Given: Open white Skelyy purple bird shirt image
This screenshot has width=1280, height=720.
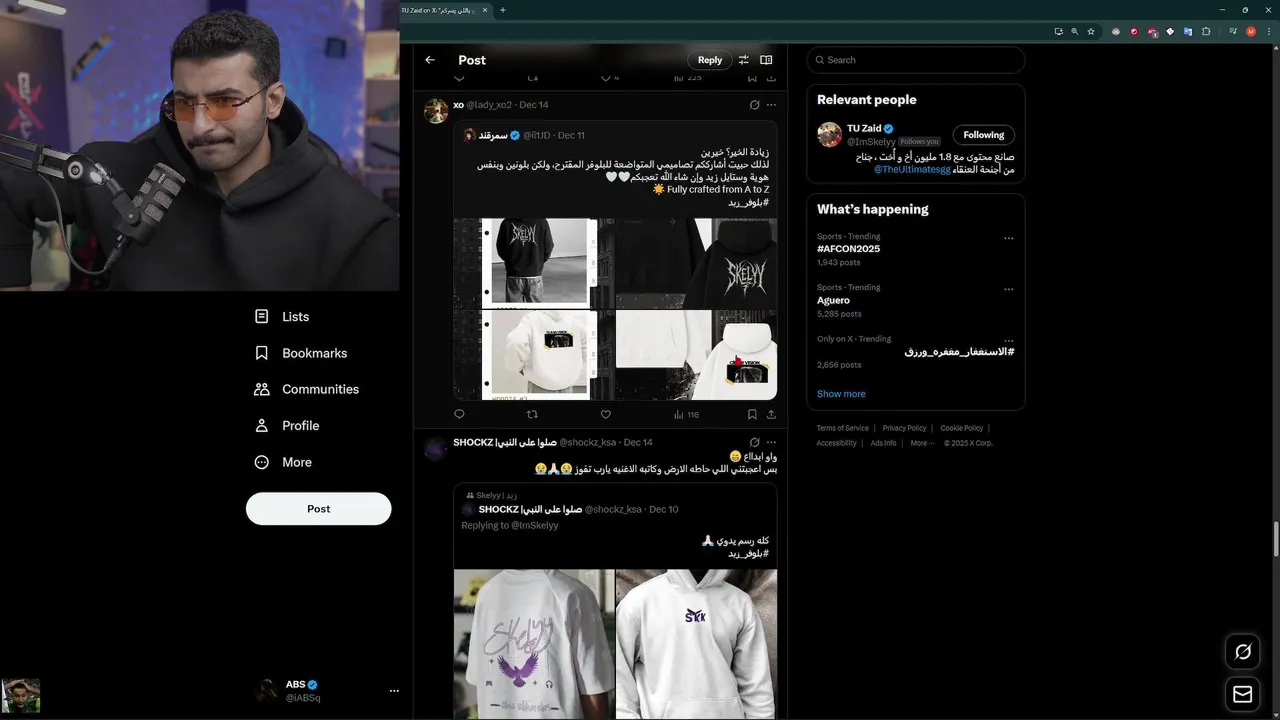Looking at the screenshot, I should point(534,644).
